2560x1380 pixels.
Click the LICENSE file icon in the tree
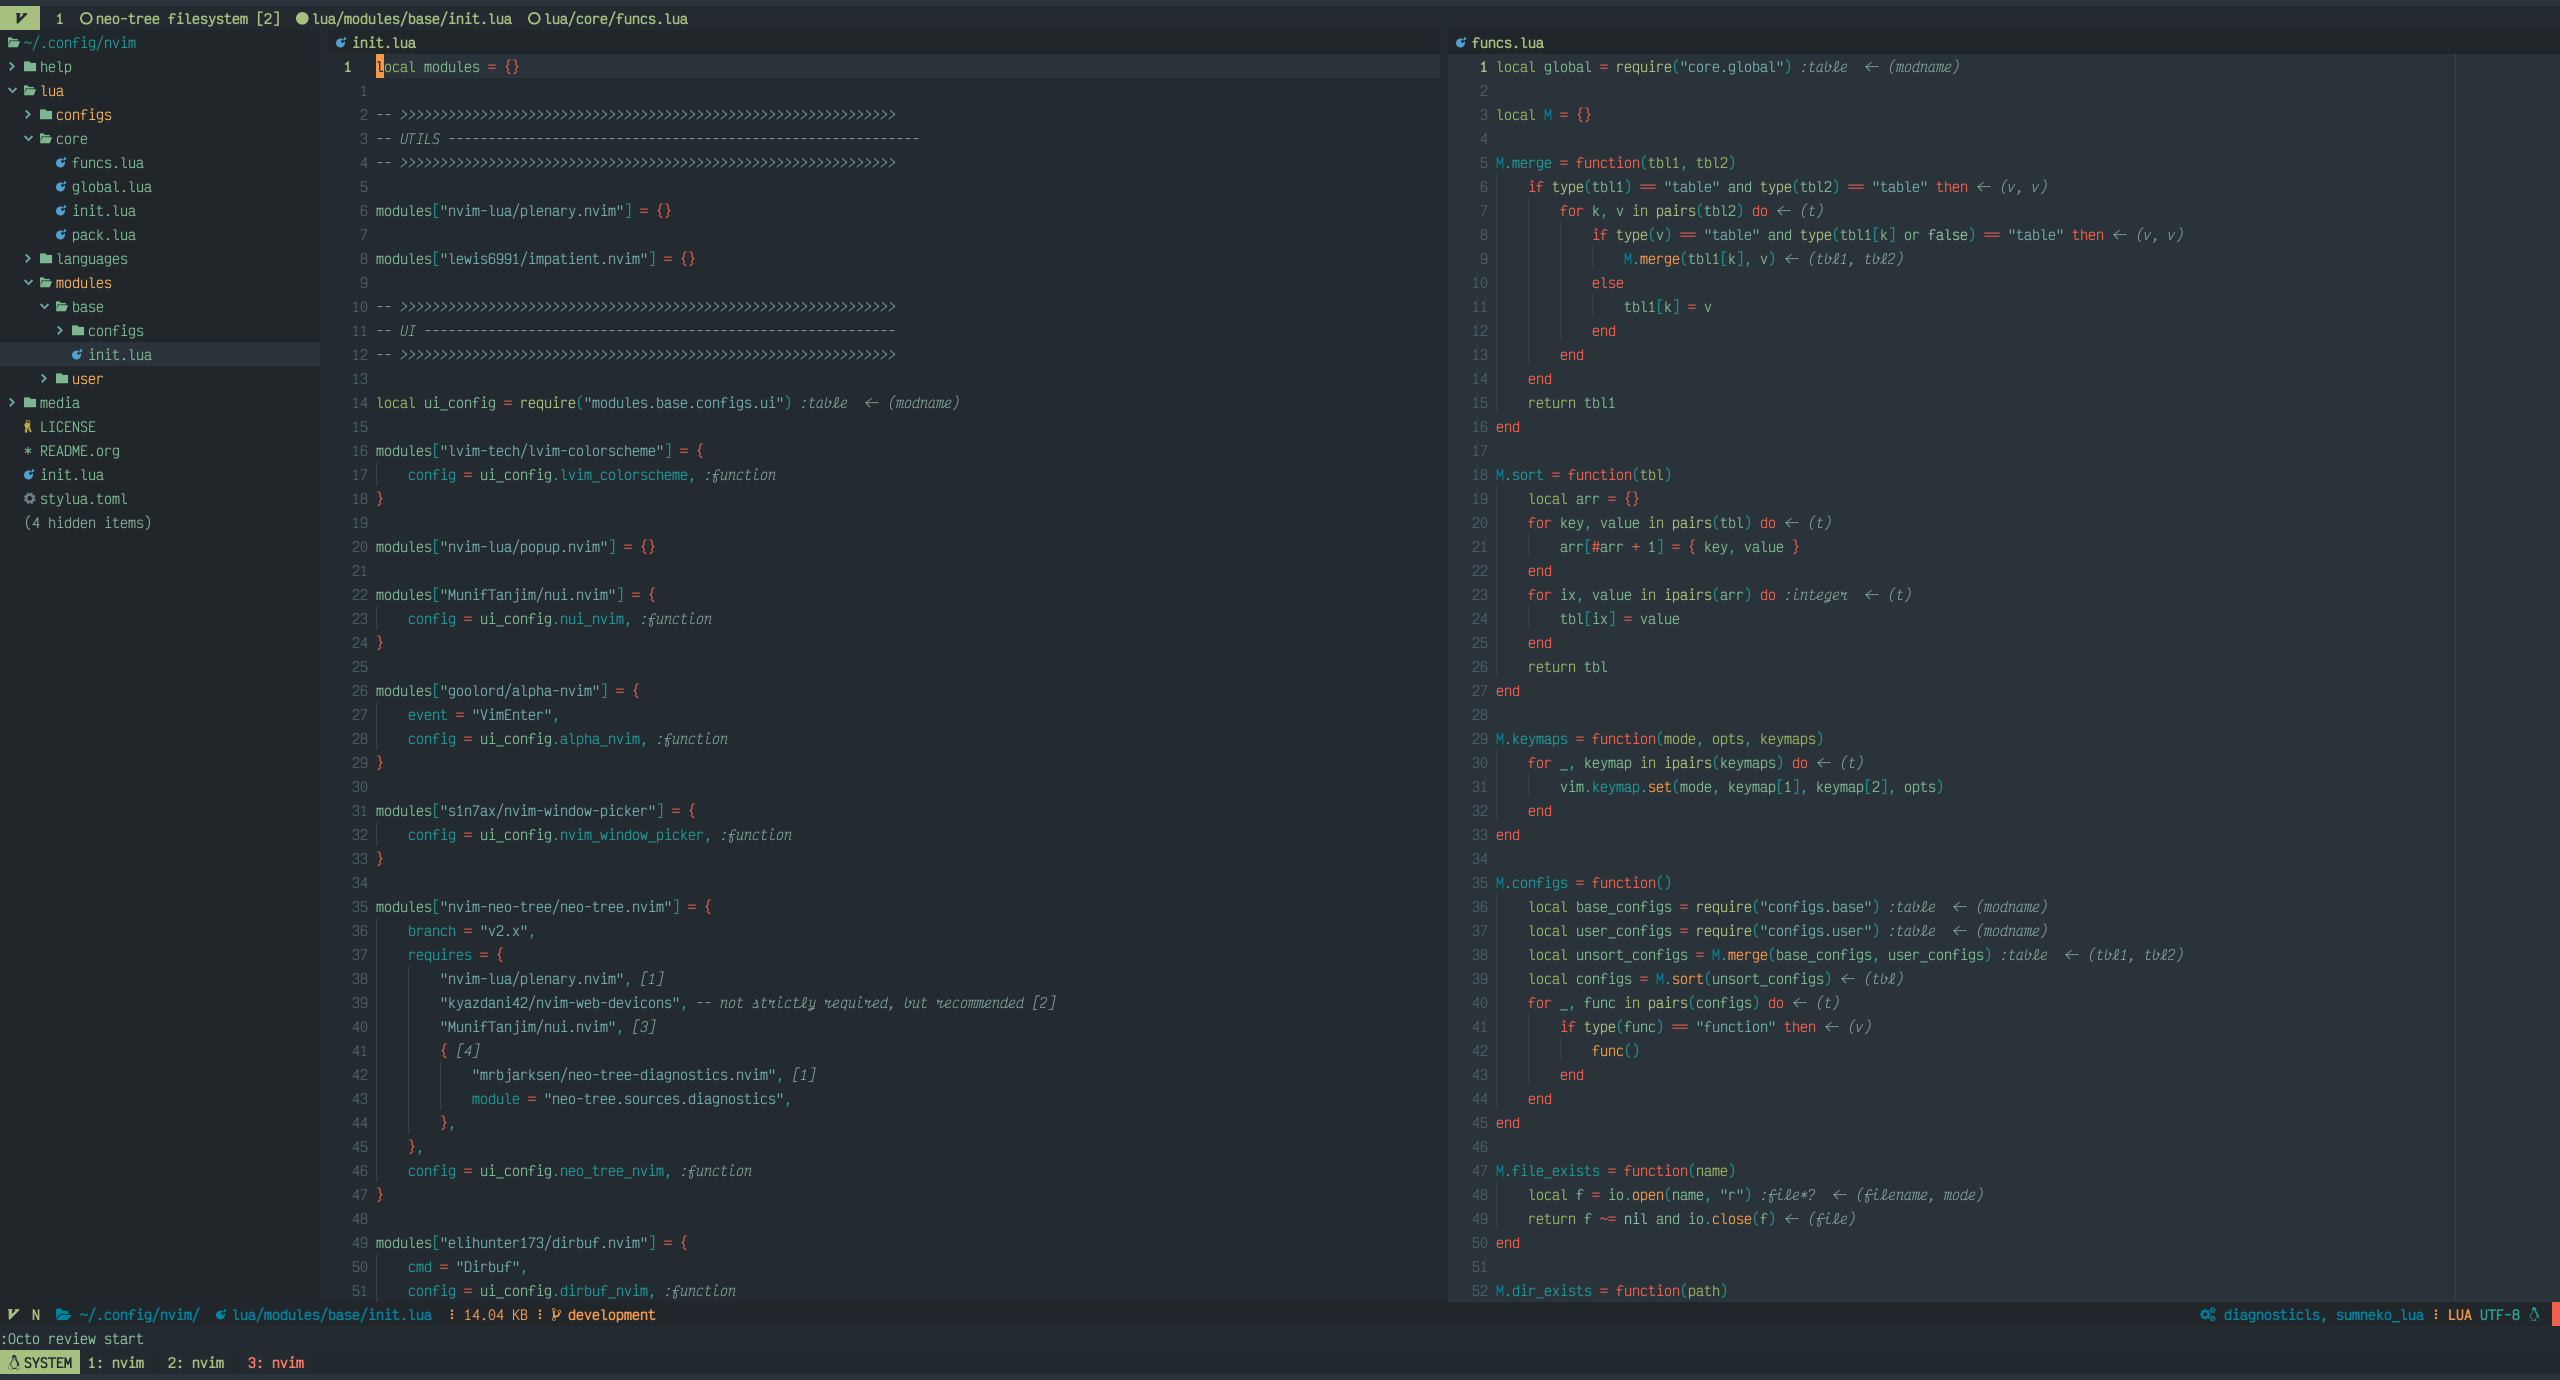point(28,427)
